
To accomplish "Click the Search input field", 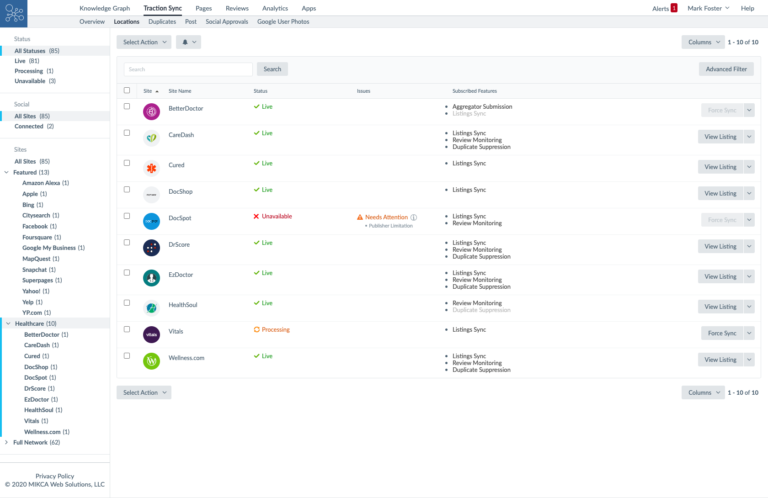I will [x=188, y=69].
